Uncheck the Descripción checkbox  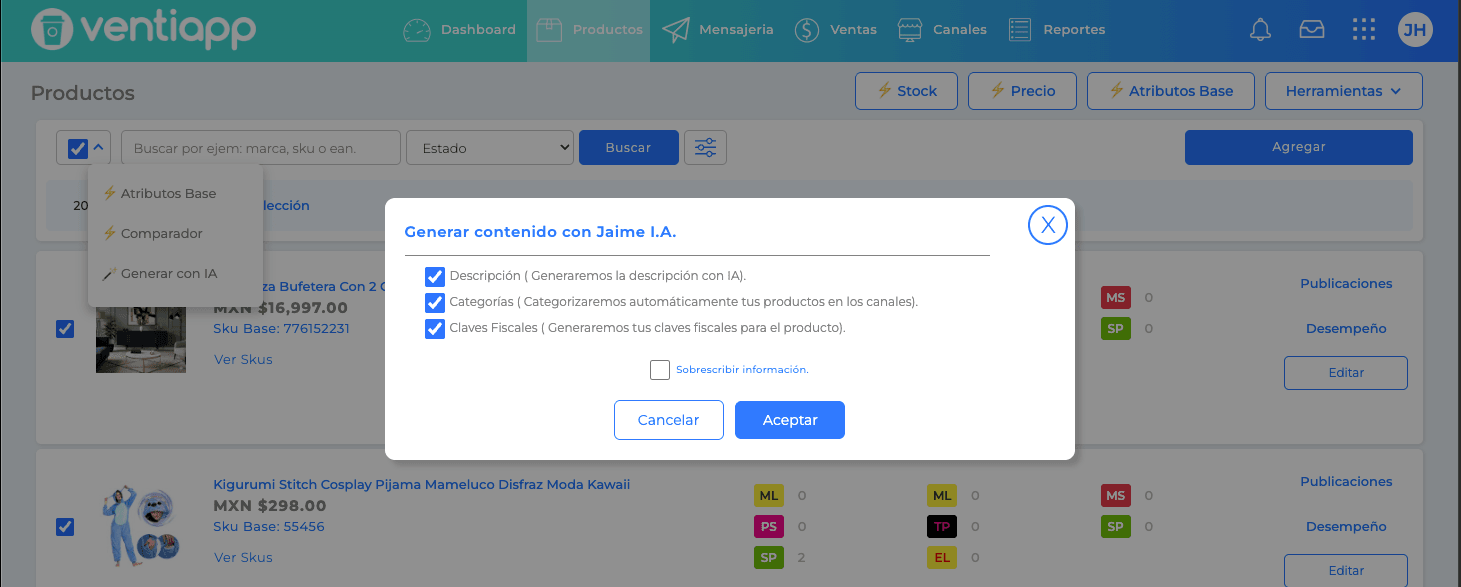[x=435, y=276]
